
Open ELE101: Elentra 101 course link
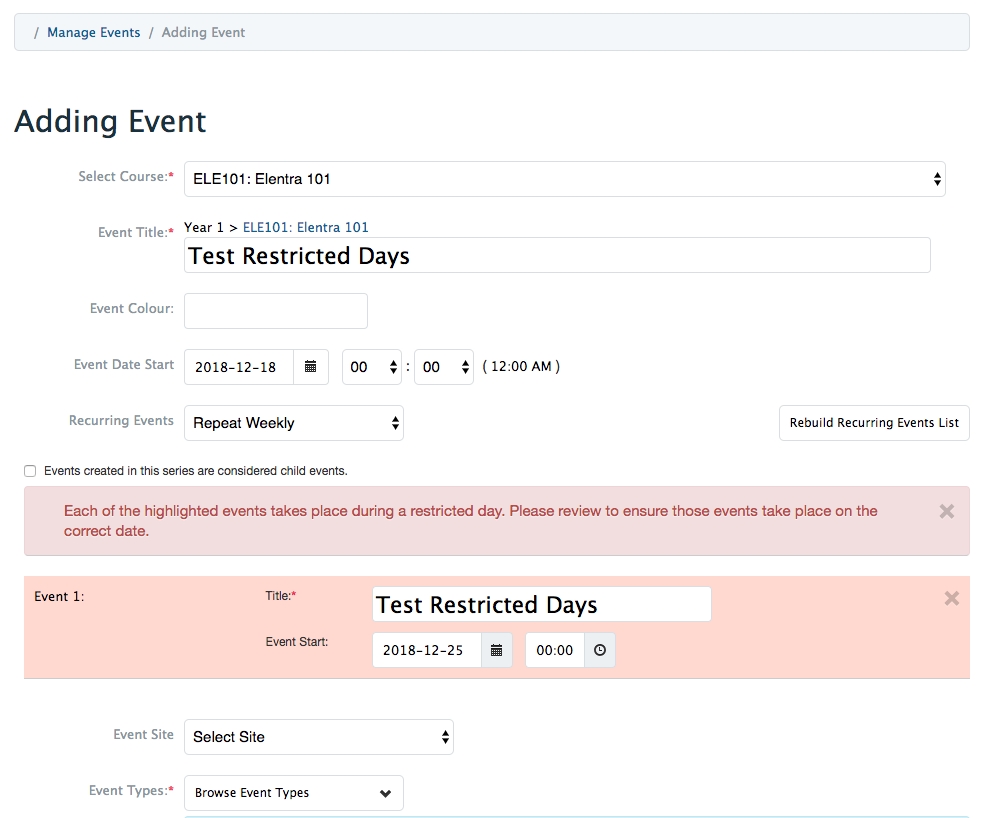(305, 227)
